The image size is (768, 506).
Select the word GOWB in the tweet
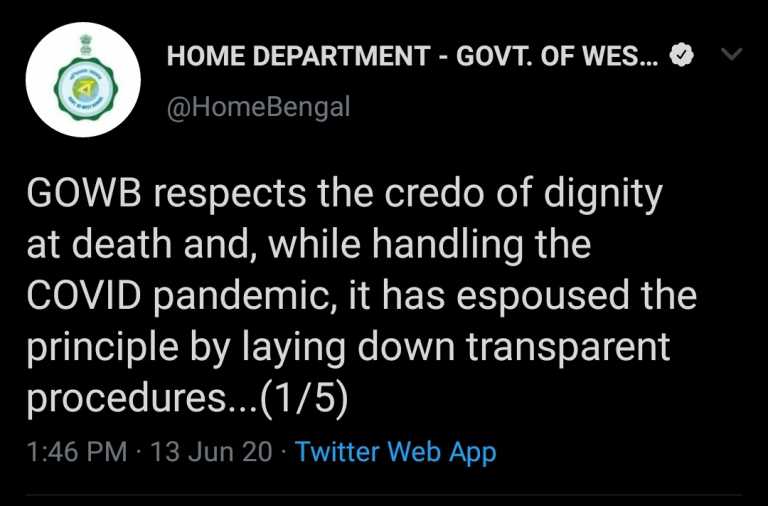pyautogui.click(x=84, y=193)
